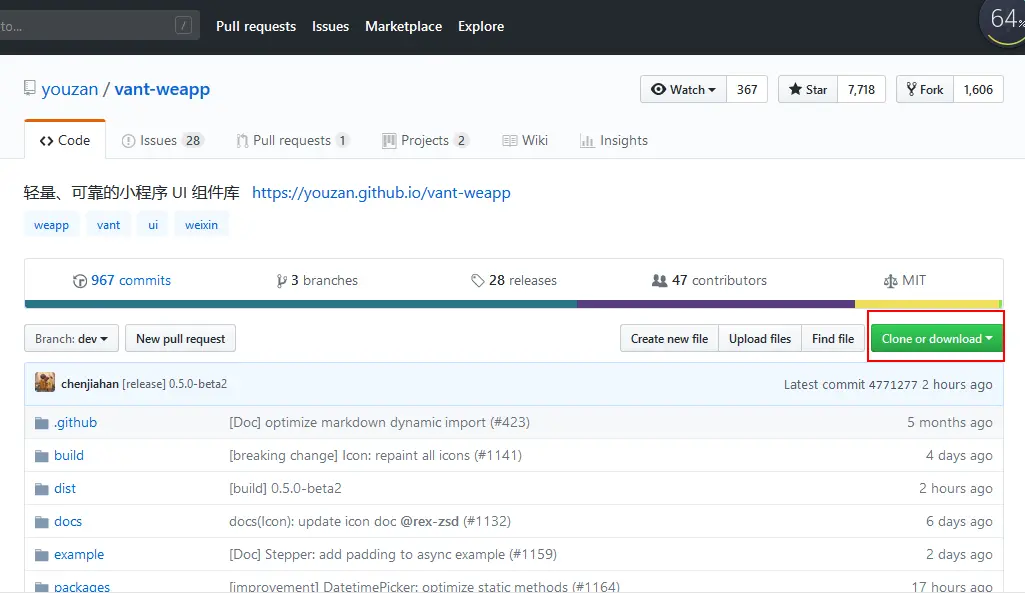The width and height of the screenshot is (1025, 593).
Task: Open the vant-weapp repository link
Action: (x=162, y=89)
